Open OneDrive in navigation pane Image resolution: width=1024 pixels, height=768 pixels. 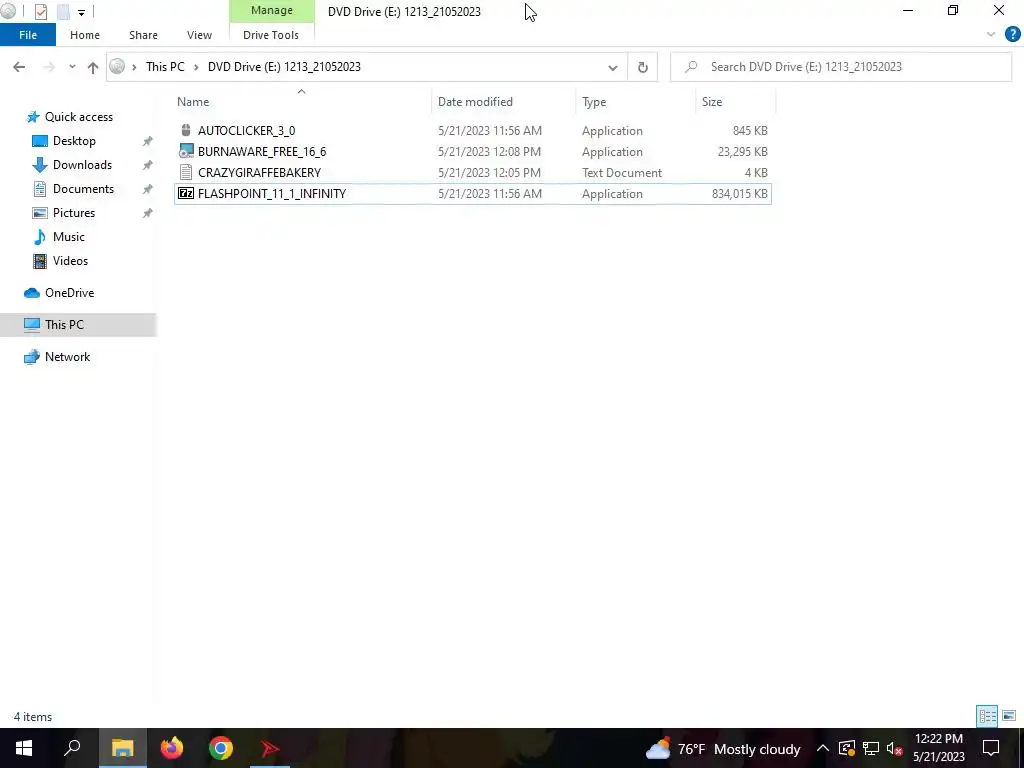(x=69, y=293)
